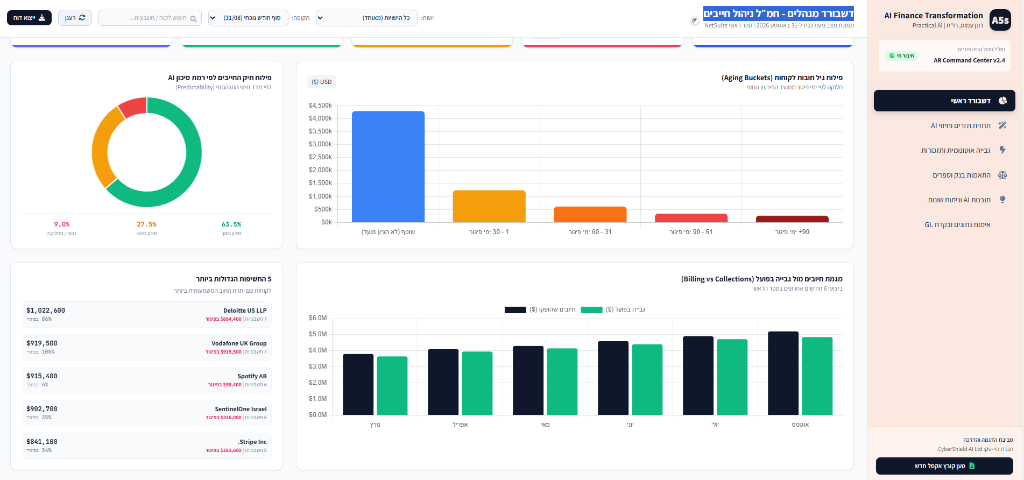Screen dimensions: 1024x480
Task: Click the green connected status badge
Action: 901,56
